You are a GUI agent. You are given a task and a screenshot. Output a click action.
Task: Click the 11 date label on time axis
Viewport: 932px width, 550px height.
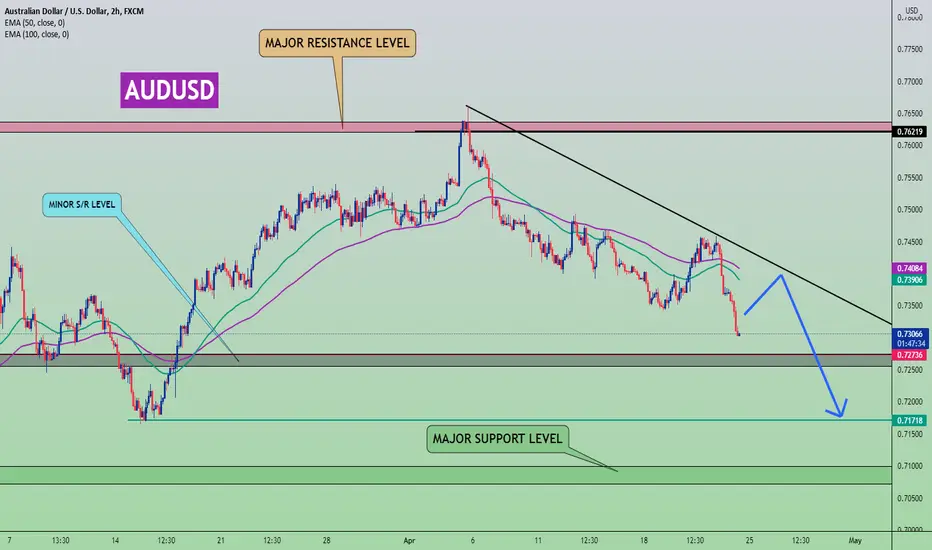pyautogui.click(x=538, y=540)
